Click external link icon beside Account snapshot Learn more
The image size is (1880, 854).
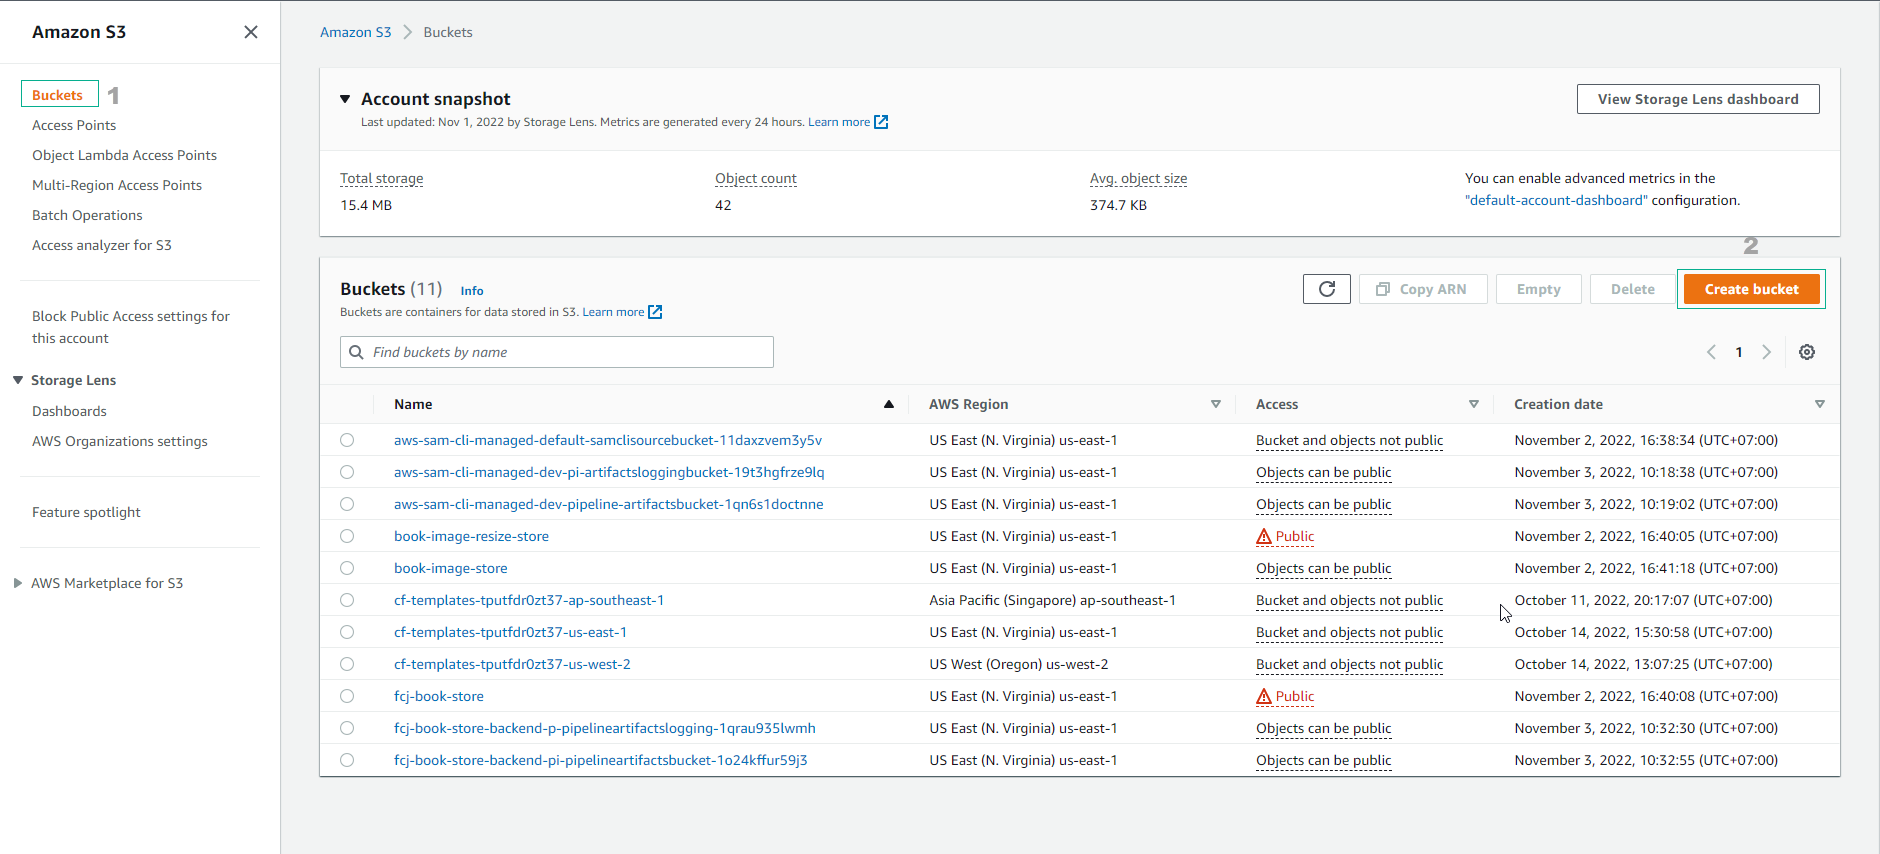pos(881,122)
